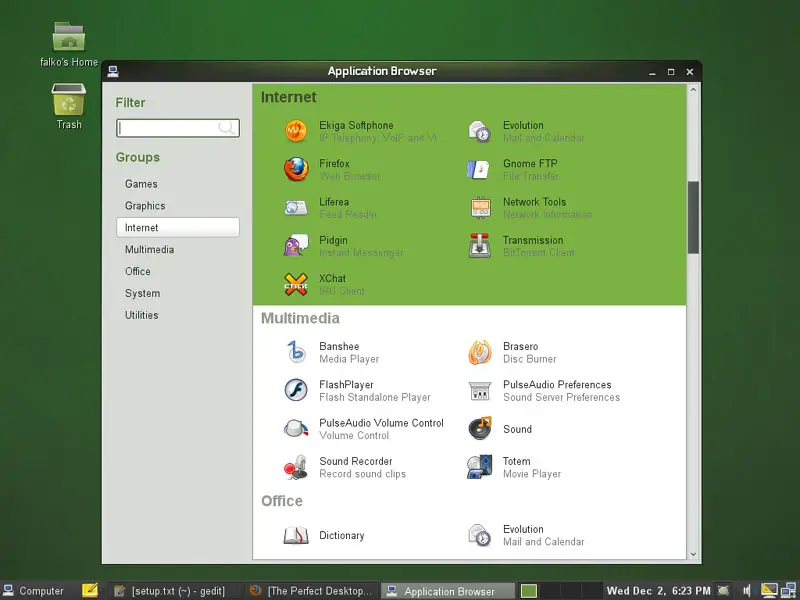800x600 pixels.
Task: Click the yellow note icon in the taskbar
Action: pos(90,591)
